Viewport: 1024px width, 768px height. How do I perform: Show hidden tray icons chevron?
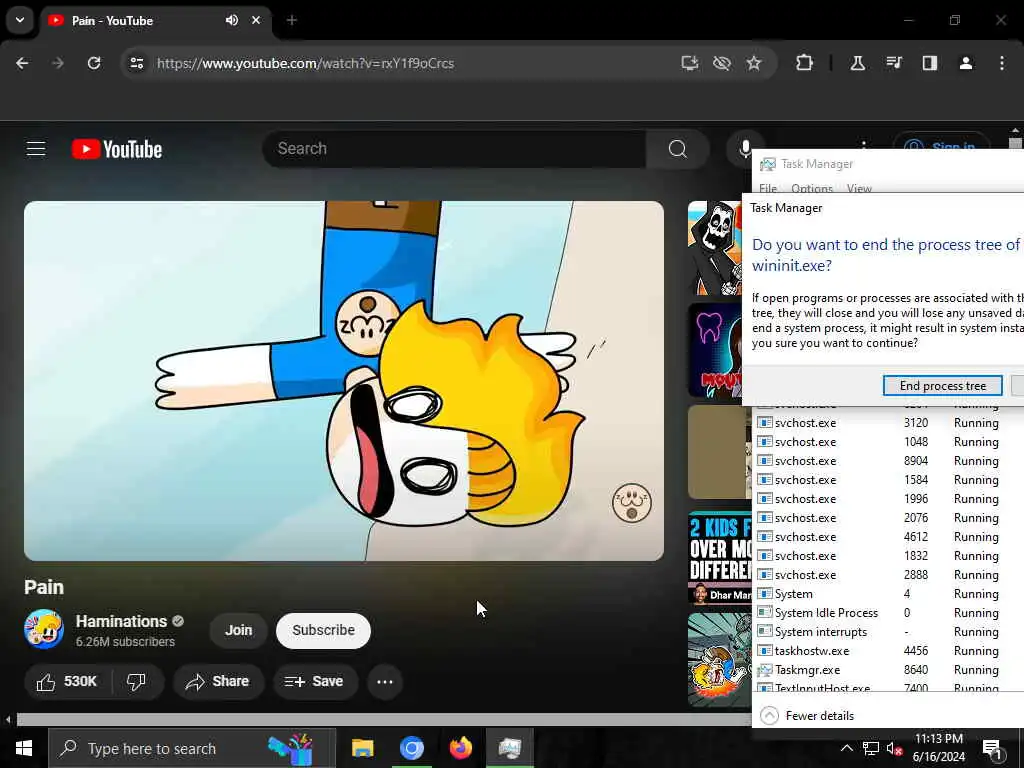[846, 748]
